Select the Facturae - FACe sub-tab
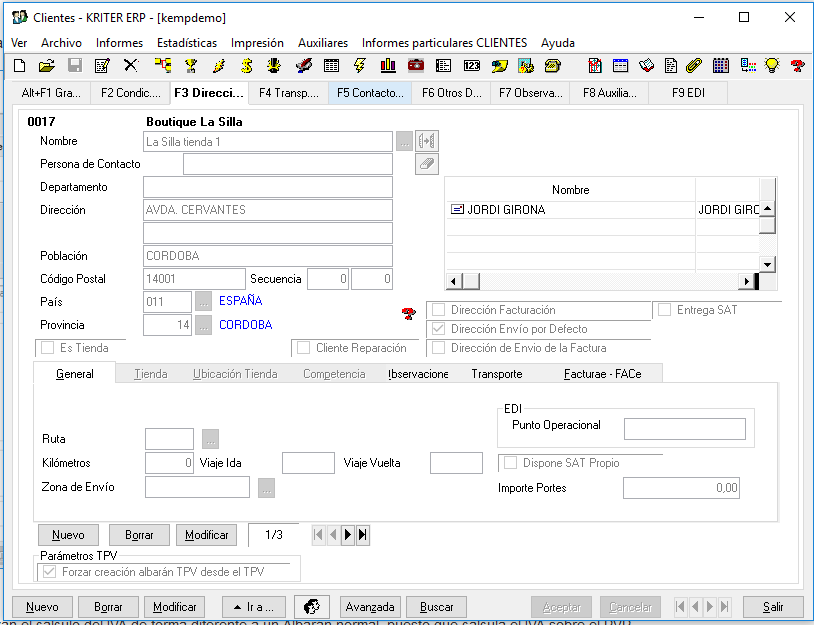Image resolution: width=814 pixels, height=625 pixels. pos(603,374)
